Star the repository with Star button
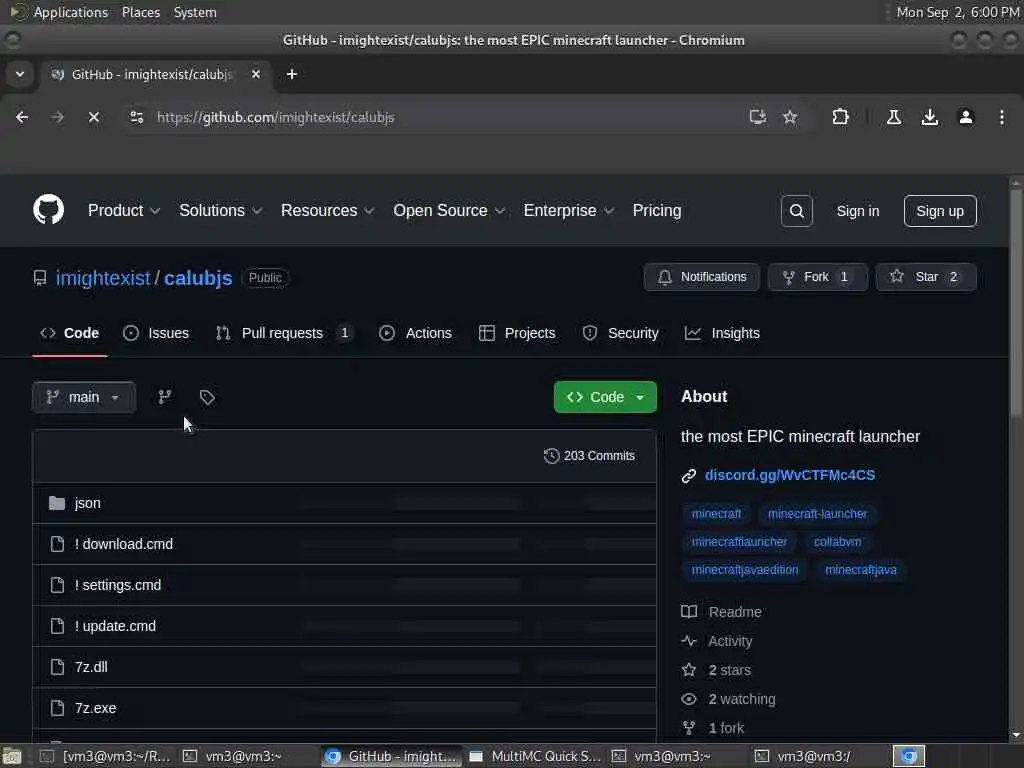This screenshot has width=1024, height=768. (x=925, y=277)
